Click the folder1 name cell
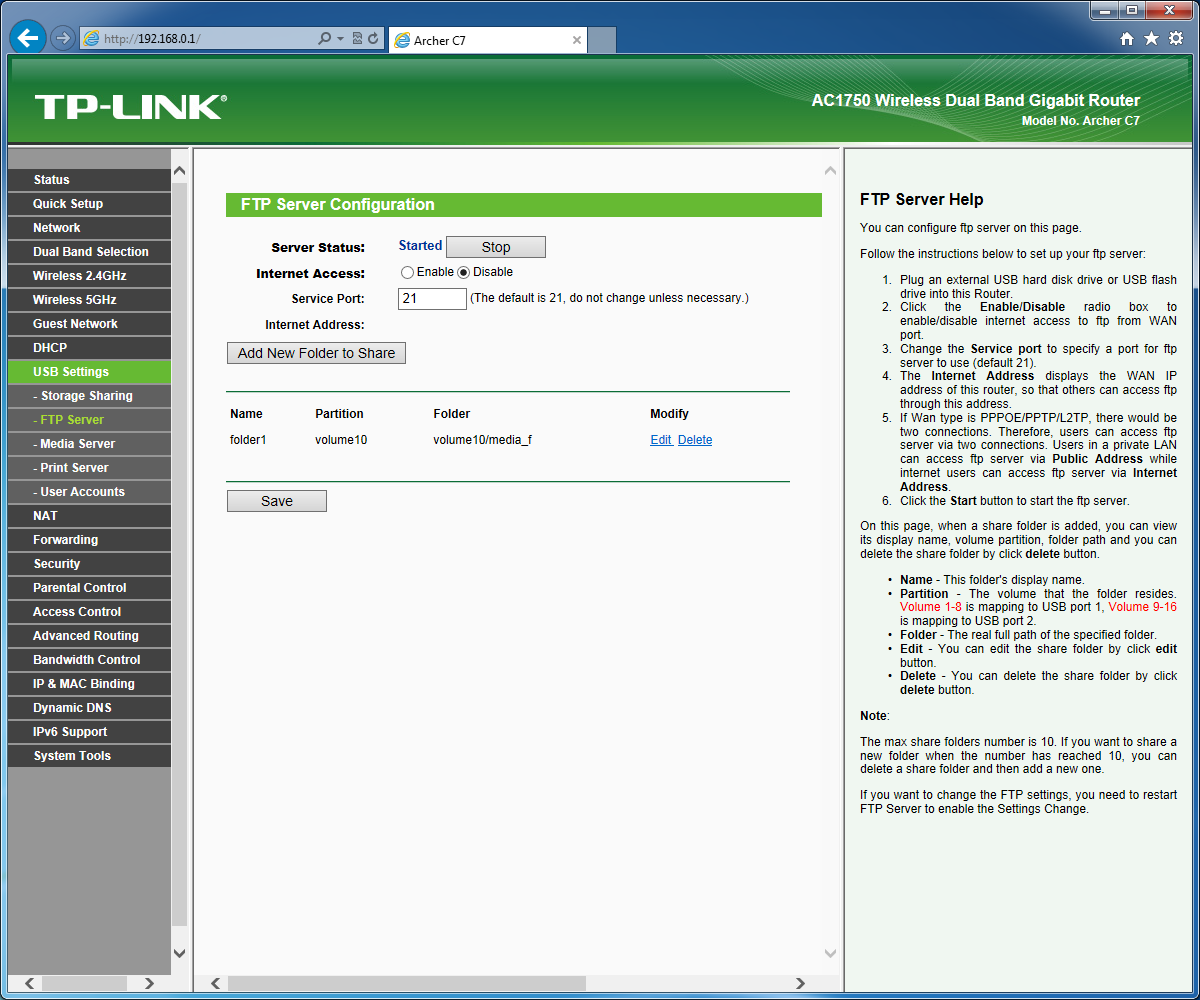Viewport: 1200px width, 1000px height. tap(248, 440)
